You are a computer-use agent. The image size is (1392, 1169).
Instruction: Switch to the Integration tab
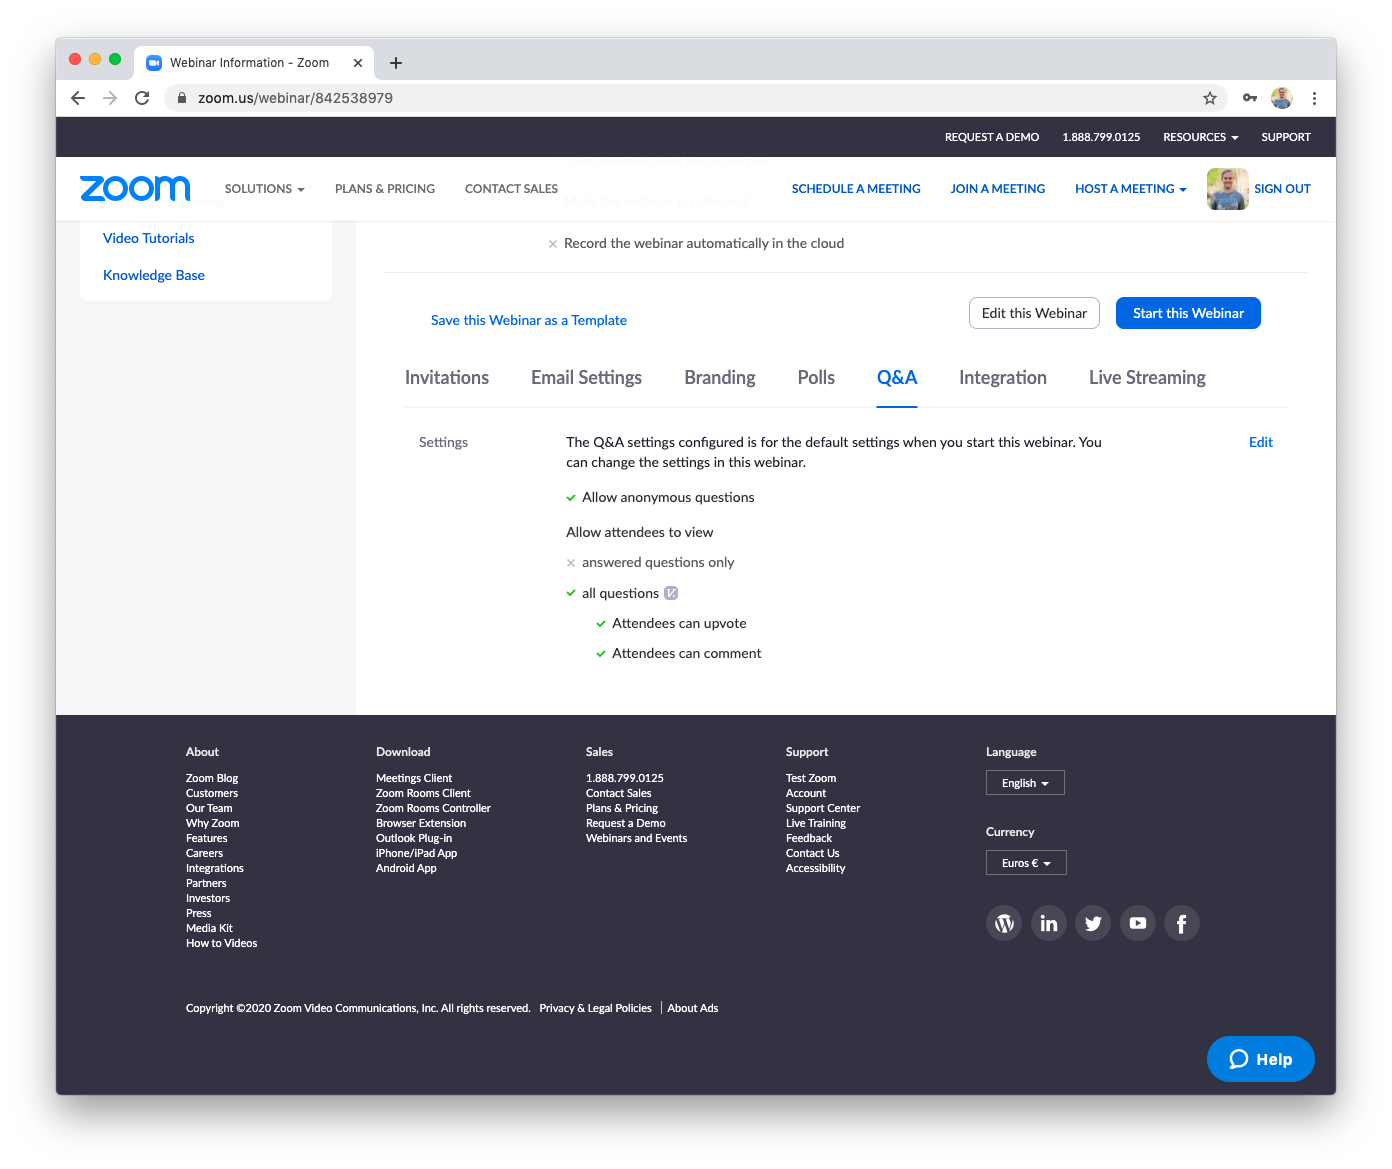[x=1003, y=378]
